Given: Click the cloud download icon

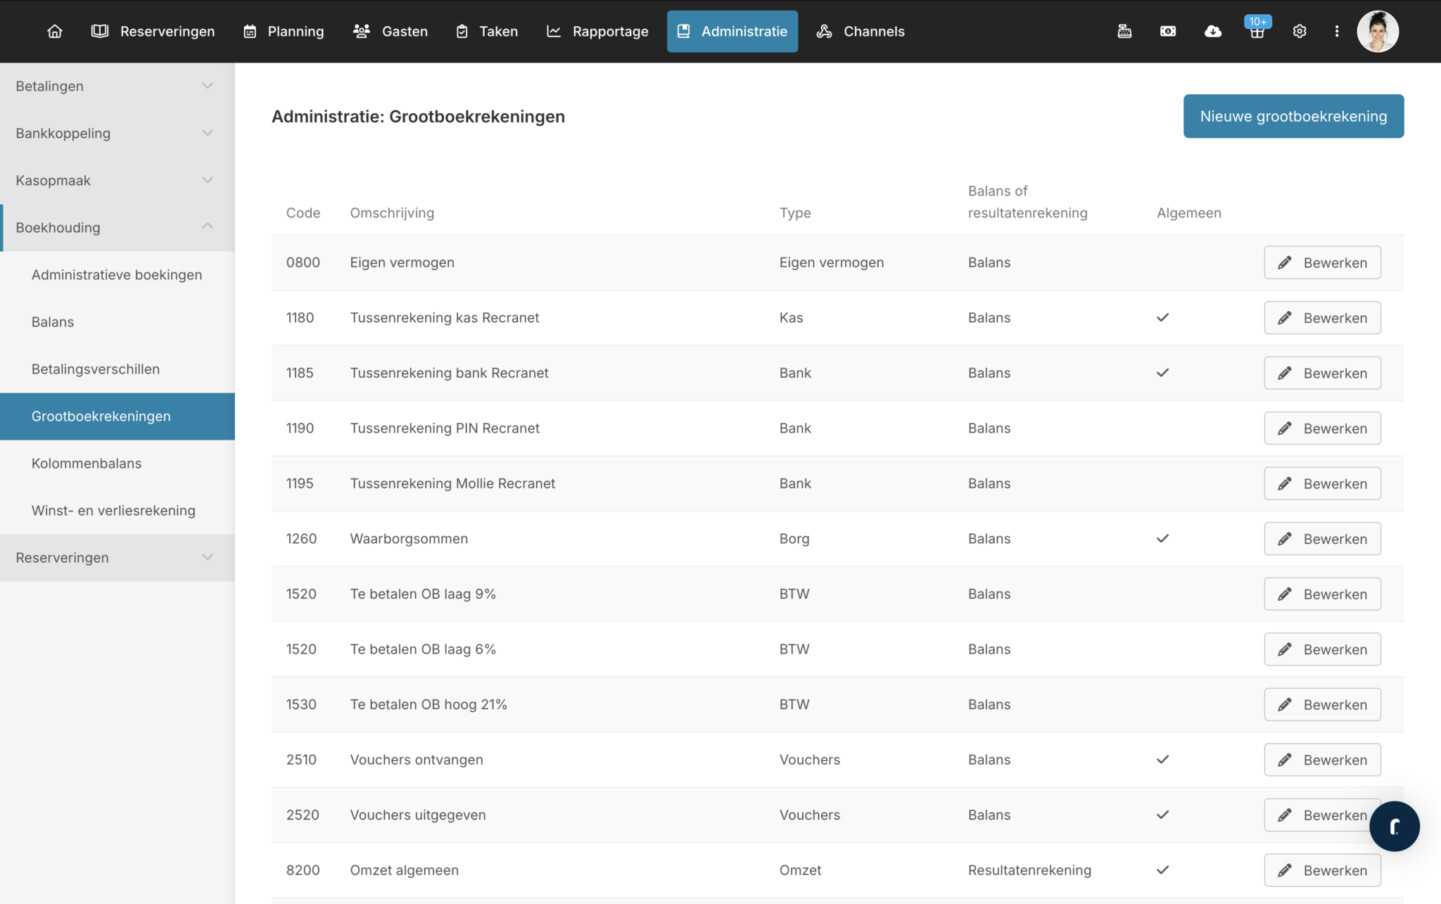Looking at the screenshot, I should 1212,31.
